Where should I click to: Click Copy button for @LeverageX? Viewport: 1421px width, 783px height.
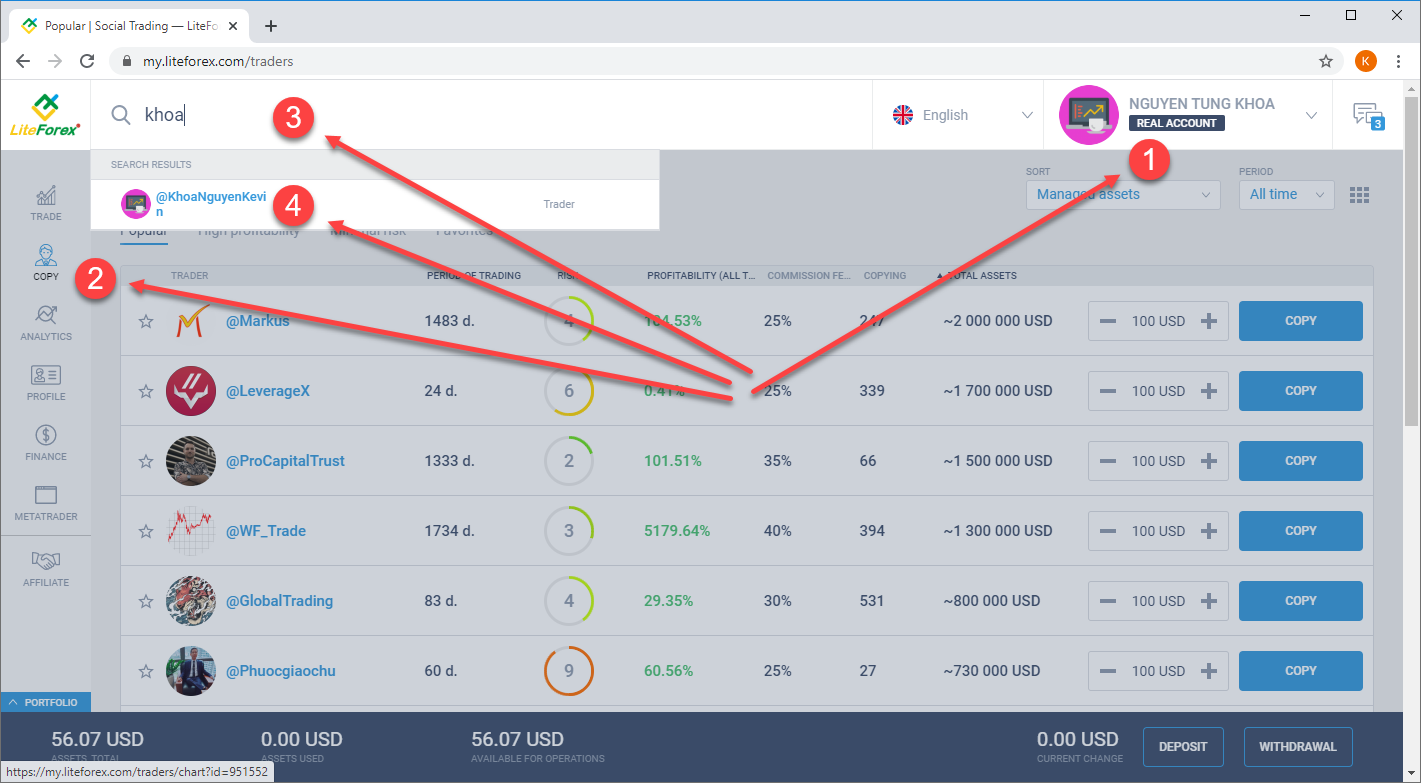[x=1300, y=391]
